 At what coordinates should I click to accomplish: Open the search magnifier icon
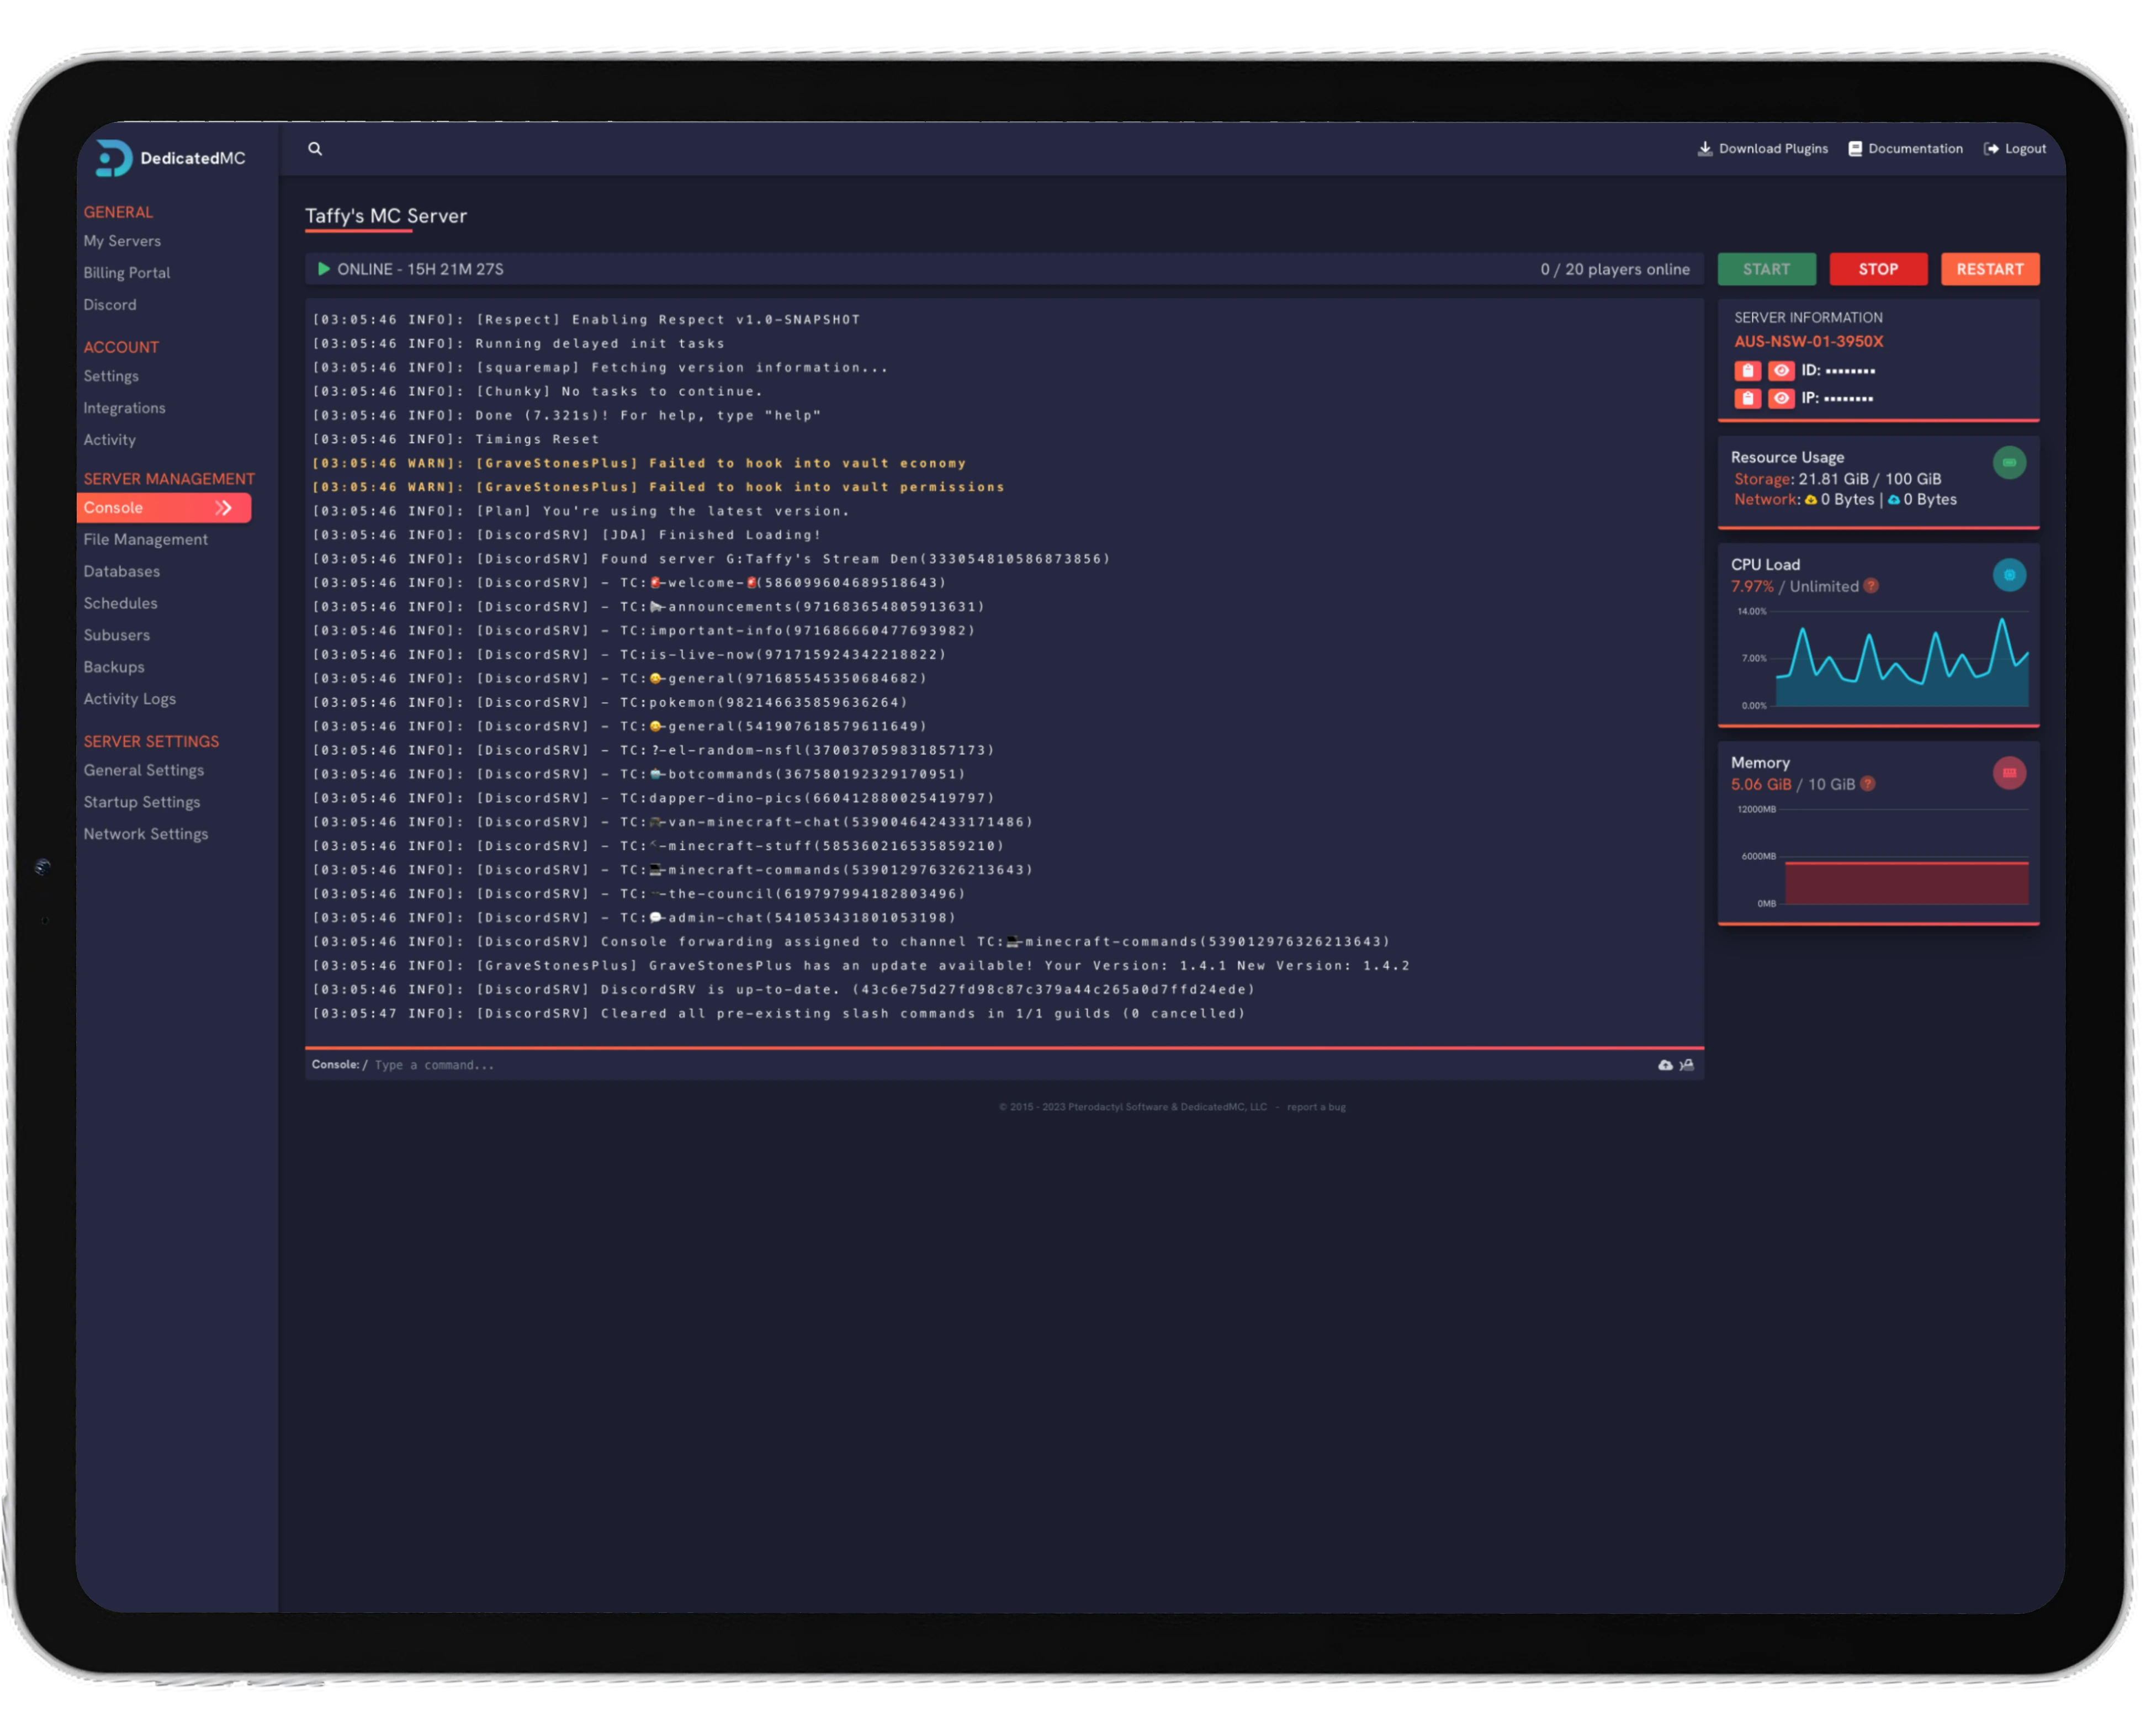tap(316, 149)
